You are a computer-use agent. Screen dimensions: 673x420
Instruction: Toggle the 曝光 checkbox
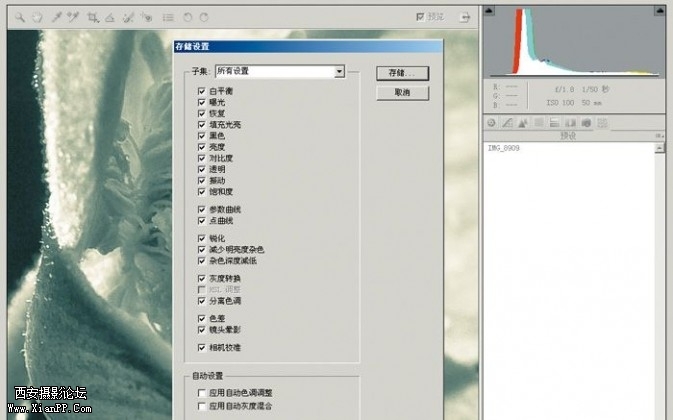pos(202,102)
